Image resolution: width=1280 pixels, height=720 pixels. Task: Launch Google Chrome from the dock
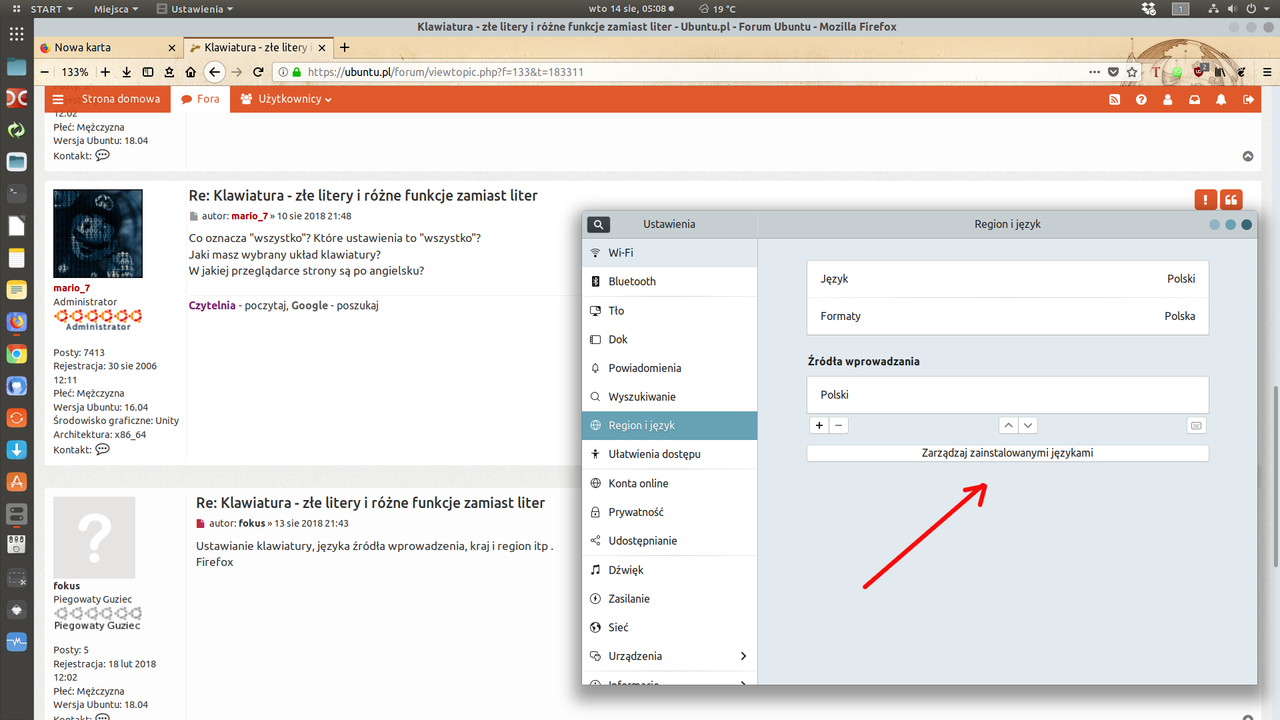(x=16, y=354)
